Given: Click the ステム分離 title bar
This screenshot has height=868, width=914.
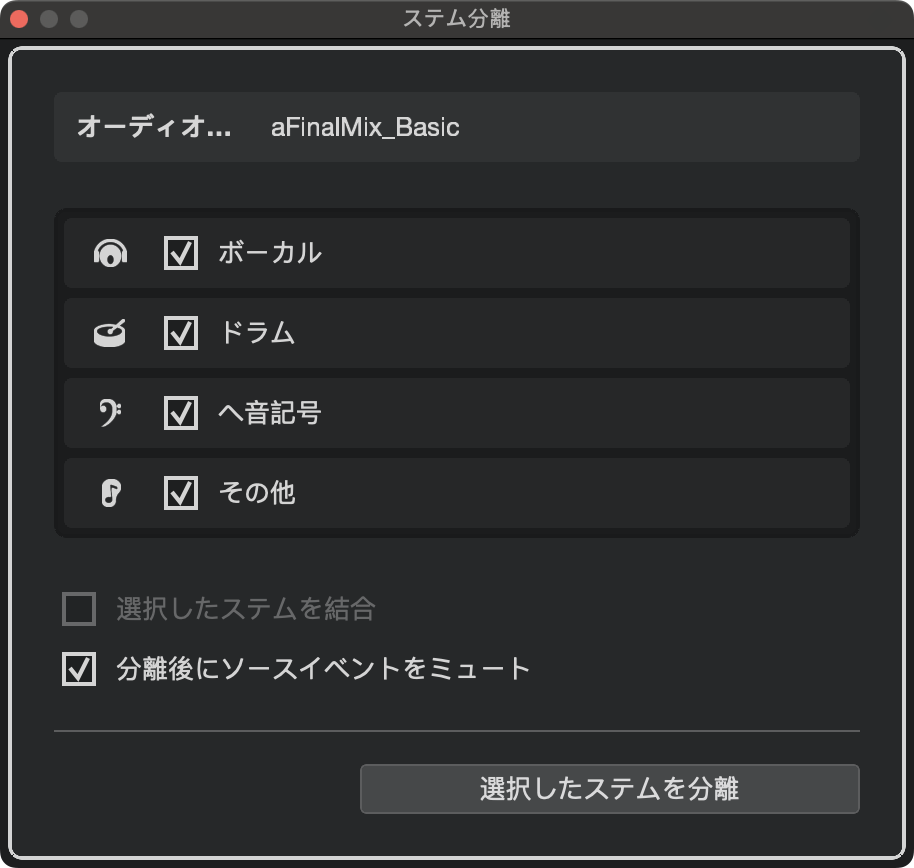Looking at the screenshot, I should click(x=457, y=19).
